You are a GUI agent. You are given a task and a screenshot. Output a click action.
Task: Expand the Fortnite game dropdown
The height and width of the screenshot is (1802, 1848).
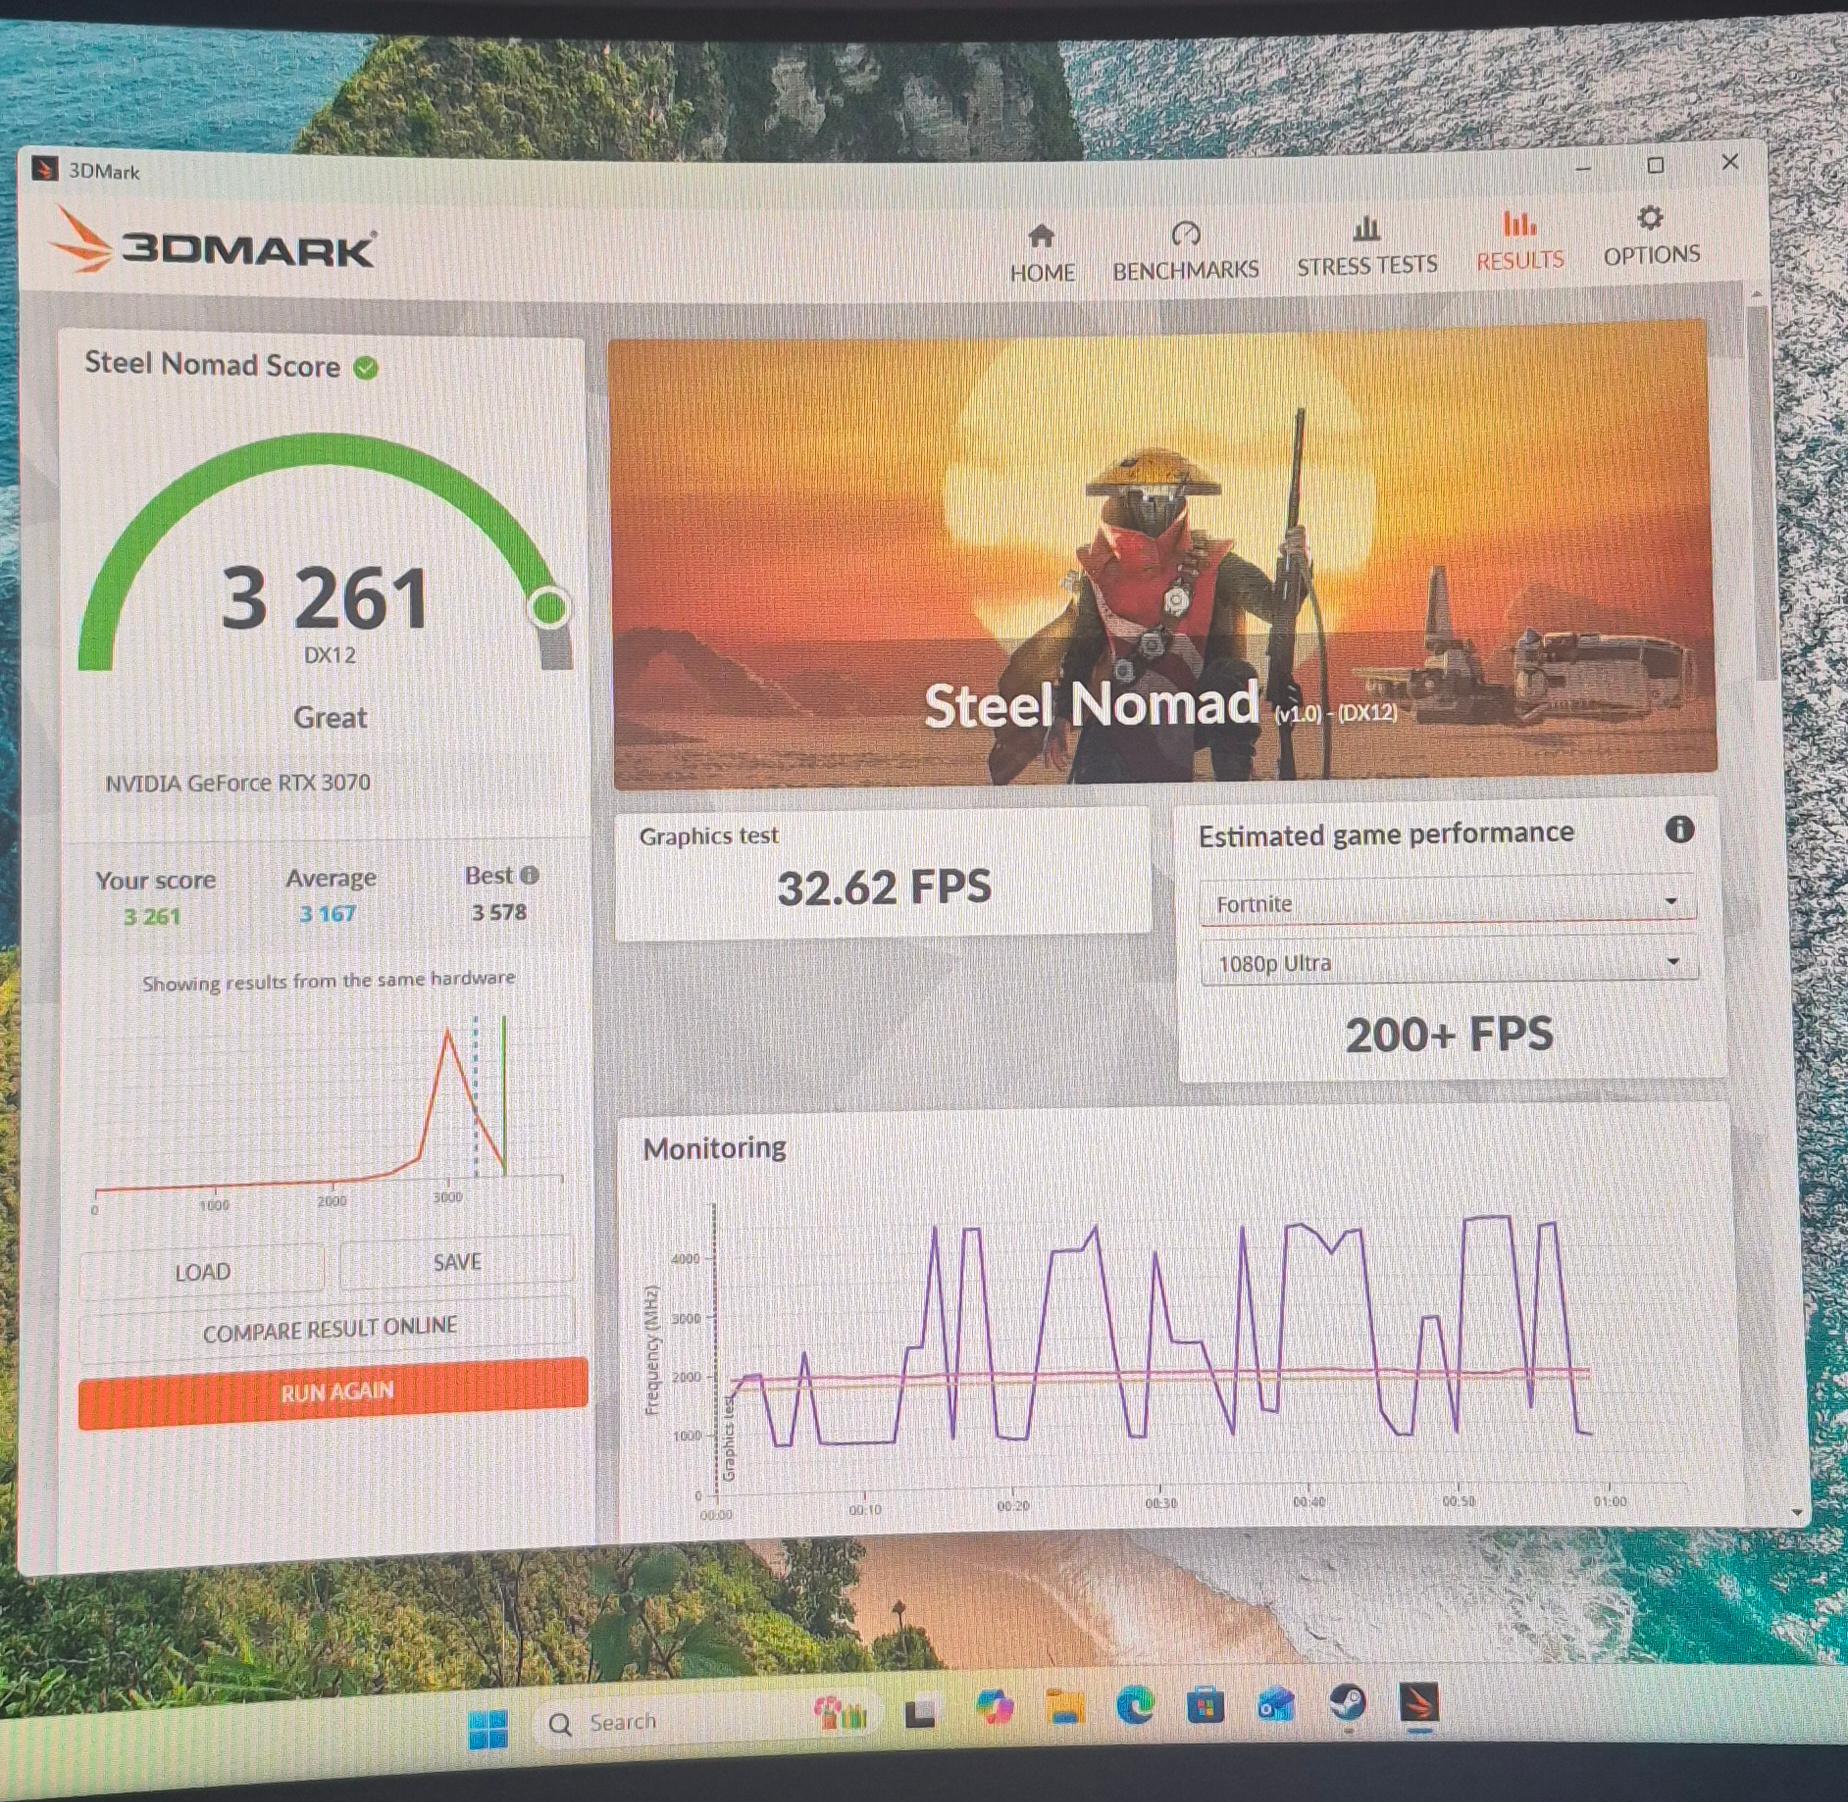pyautogui.click(x=1447, y=902)
